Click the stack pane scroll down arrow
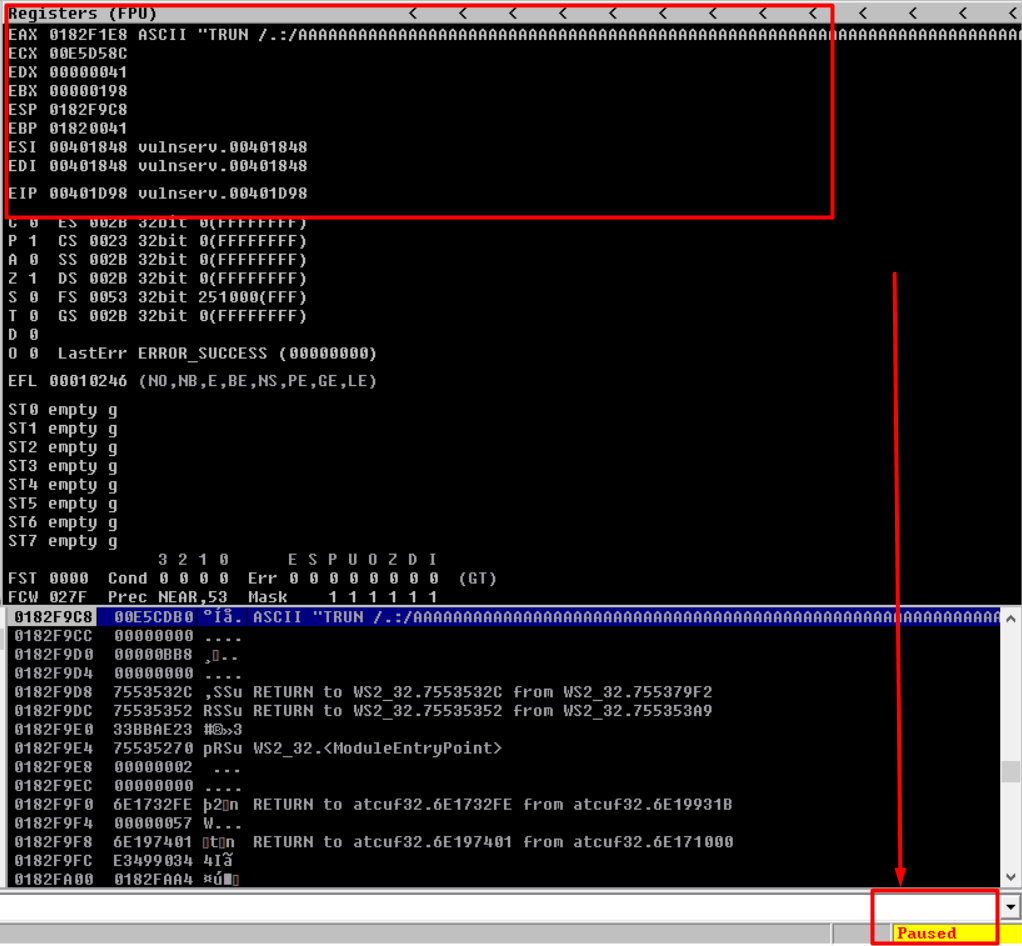Viewport: 1022px width, 946px height. pyautogui.click(x=1010, y=878)
